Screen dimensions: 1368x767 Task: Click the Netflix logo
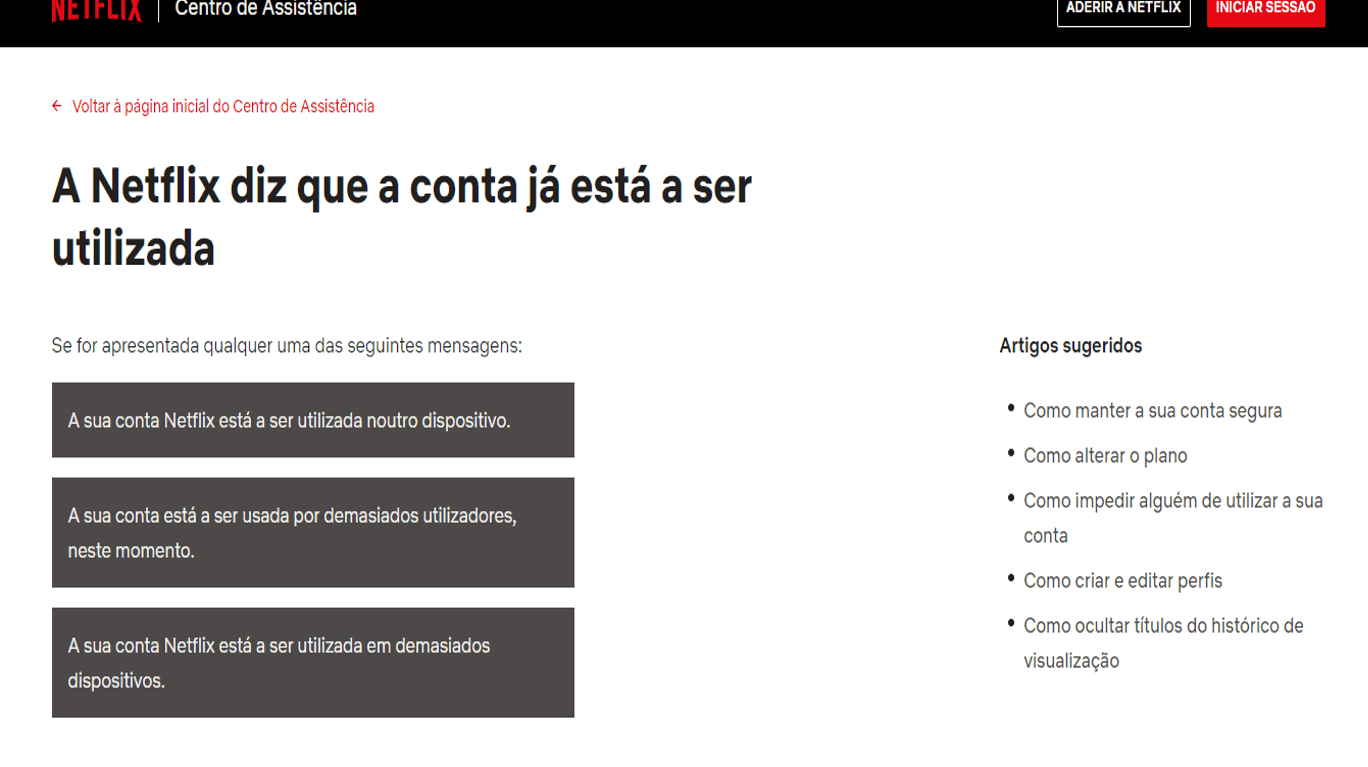[x=97, y=10]
